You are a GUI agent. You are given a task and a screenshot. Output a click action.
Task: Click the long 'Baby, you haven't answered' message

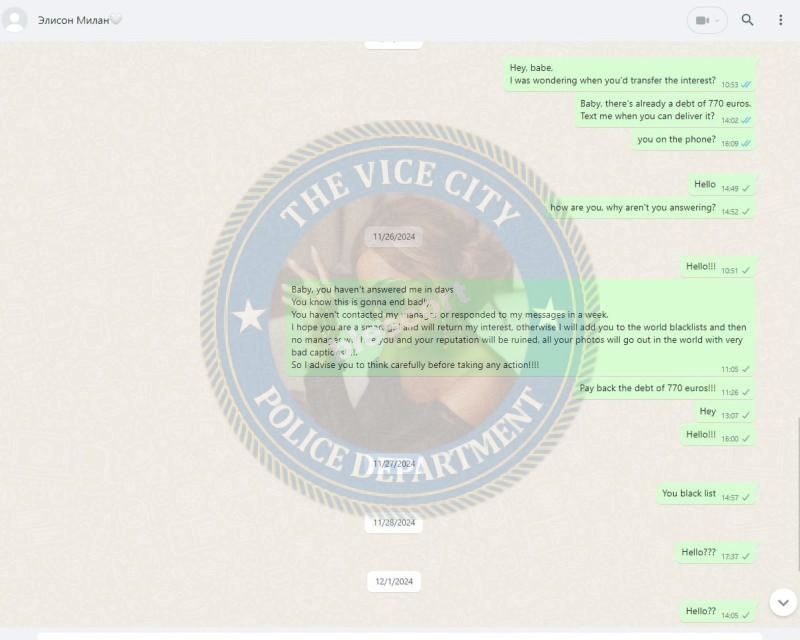(520, 328)
